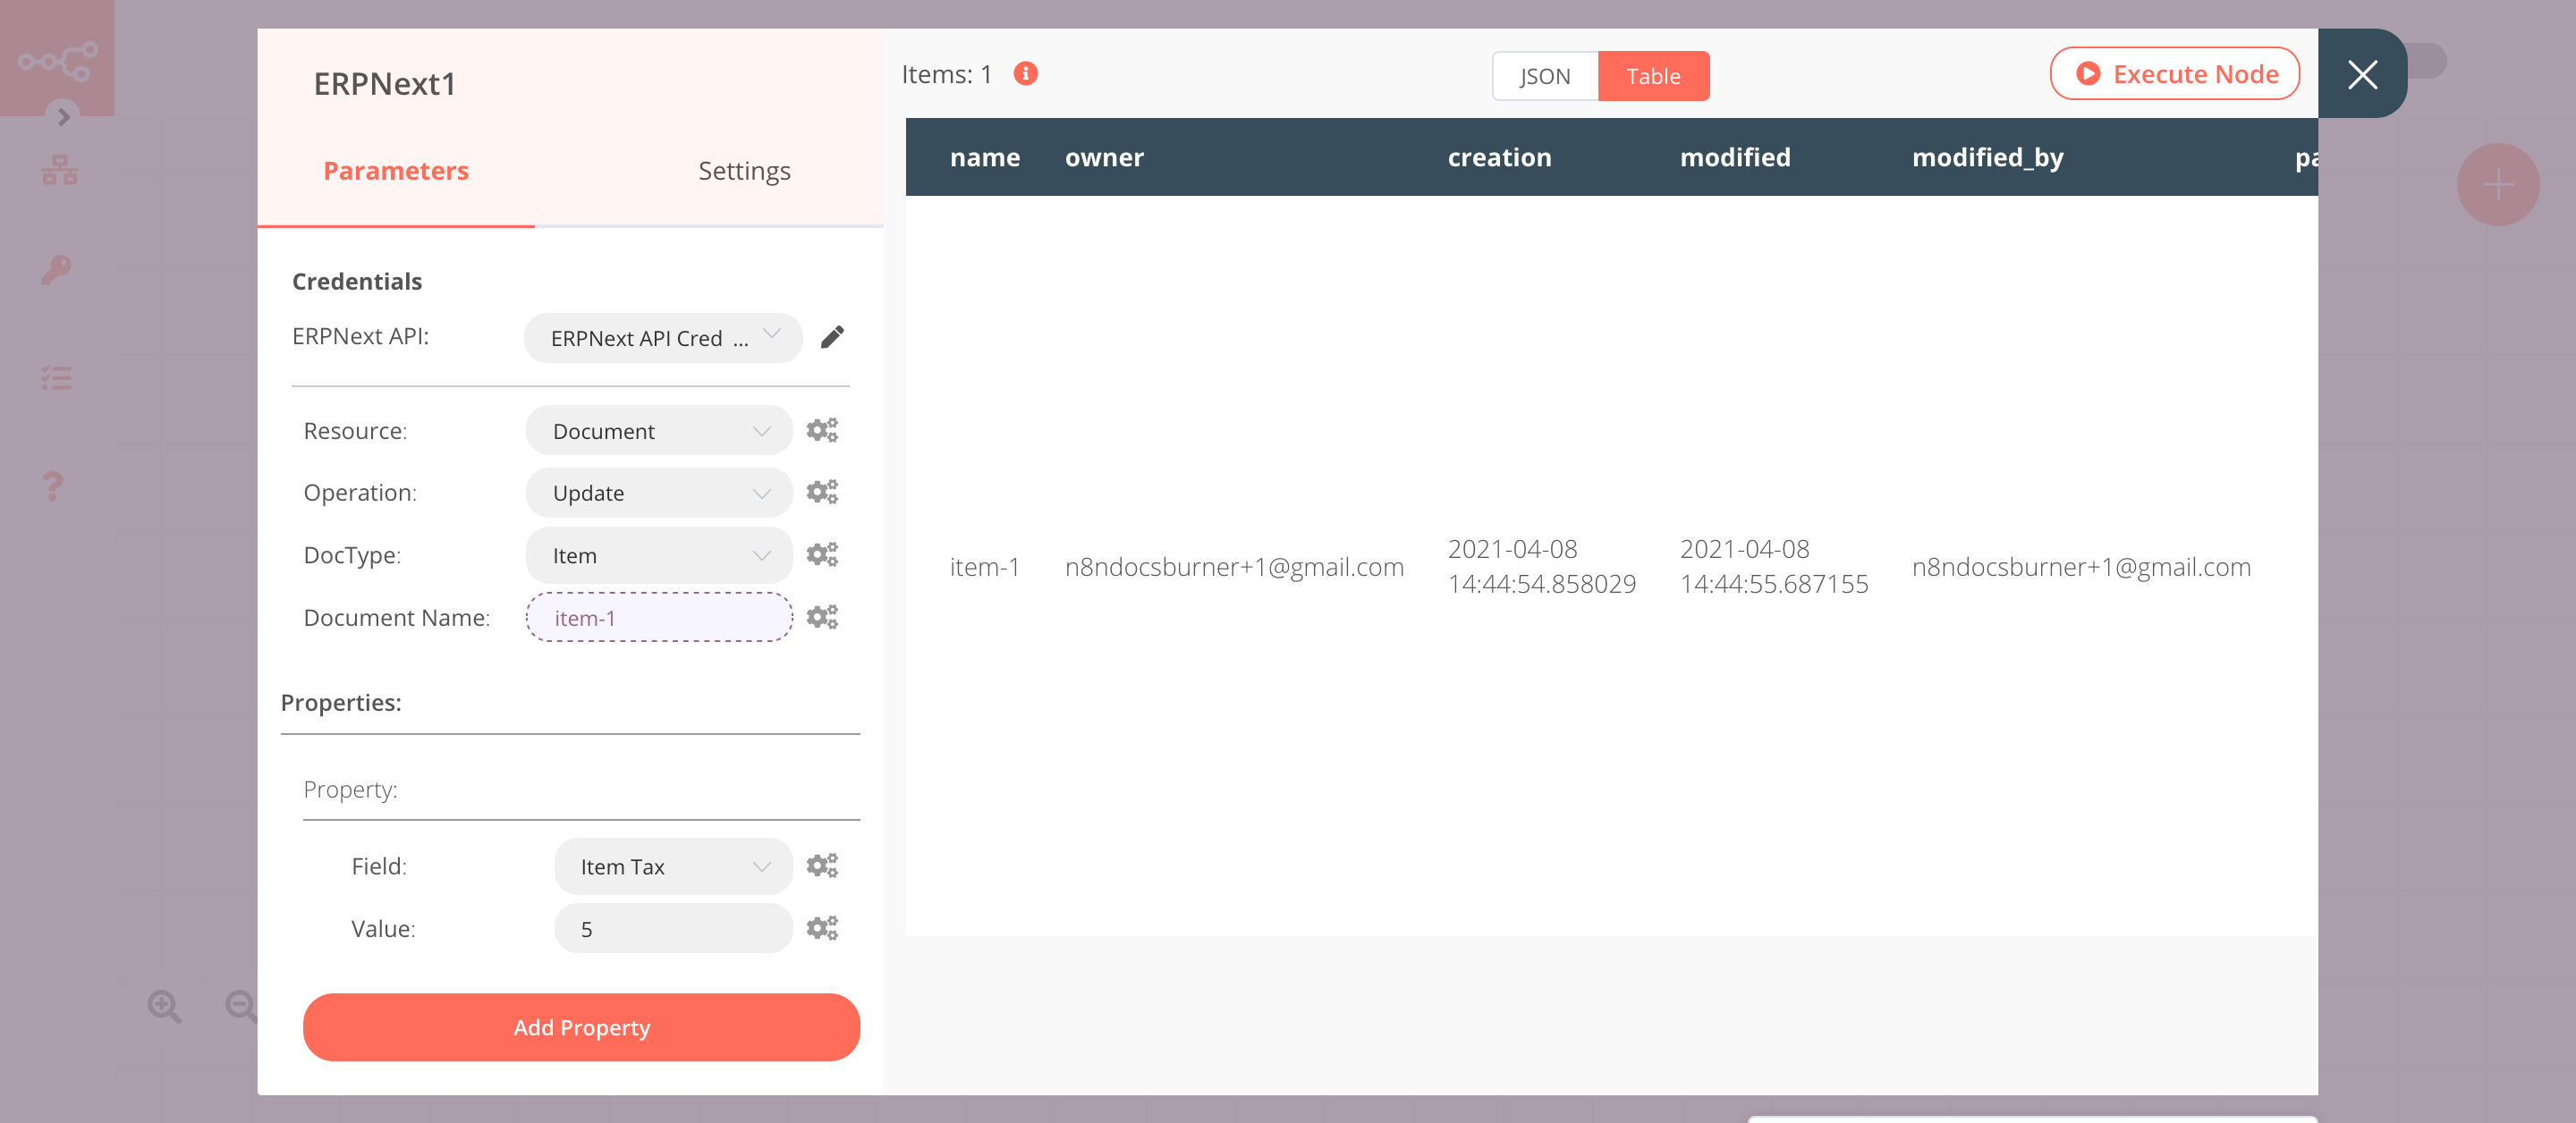This screenshot has height=1123, width=2576.
Task: Toggle settings gear icon next to Item Tax
Action: click(821, 865)
